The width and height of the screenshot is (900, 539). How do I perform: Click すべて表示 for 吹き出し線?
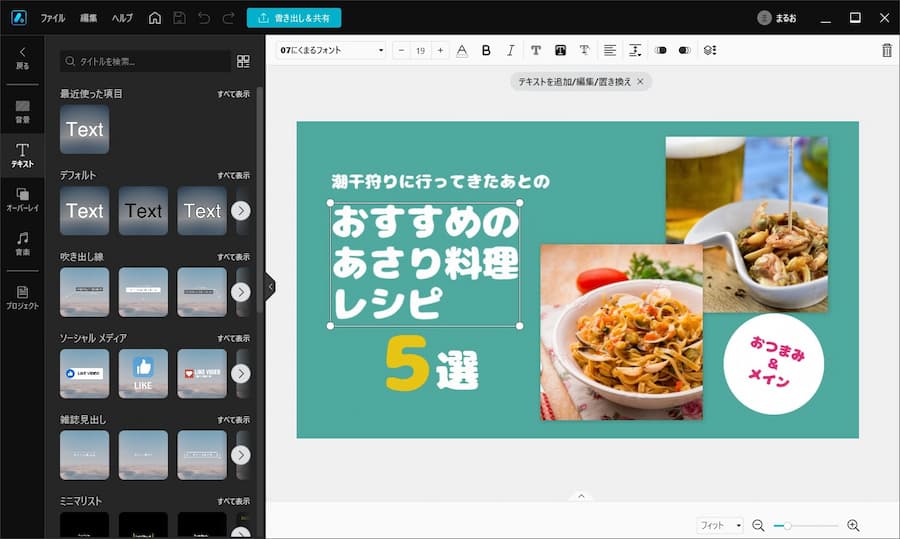(234, 257)
